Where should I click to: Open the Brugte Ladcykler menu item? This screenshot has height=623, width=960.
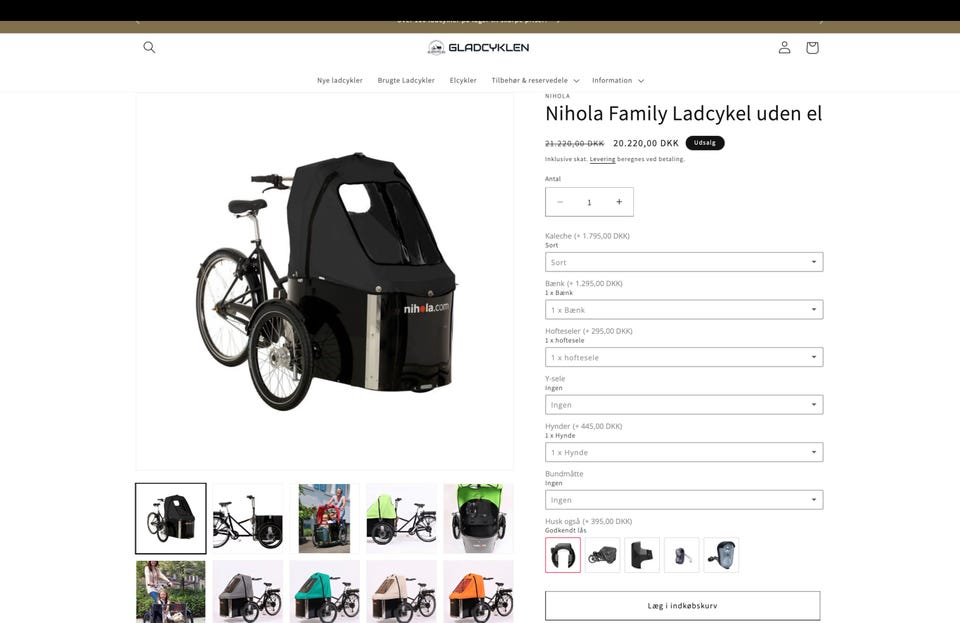pyautogui.click(x=406, y=80)
